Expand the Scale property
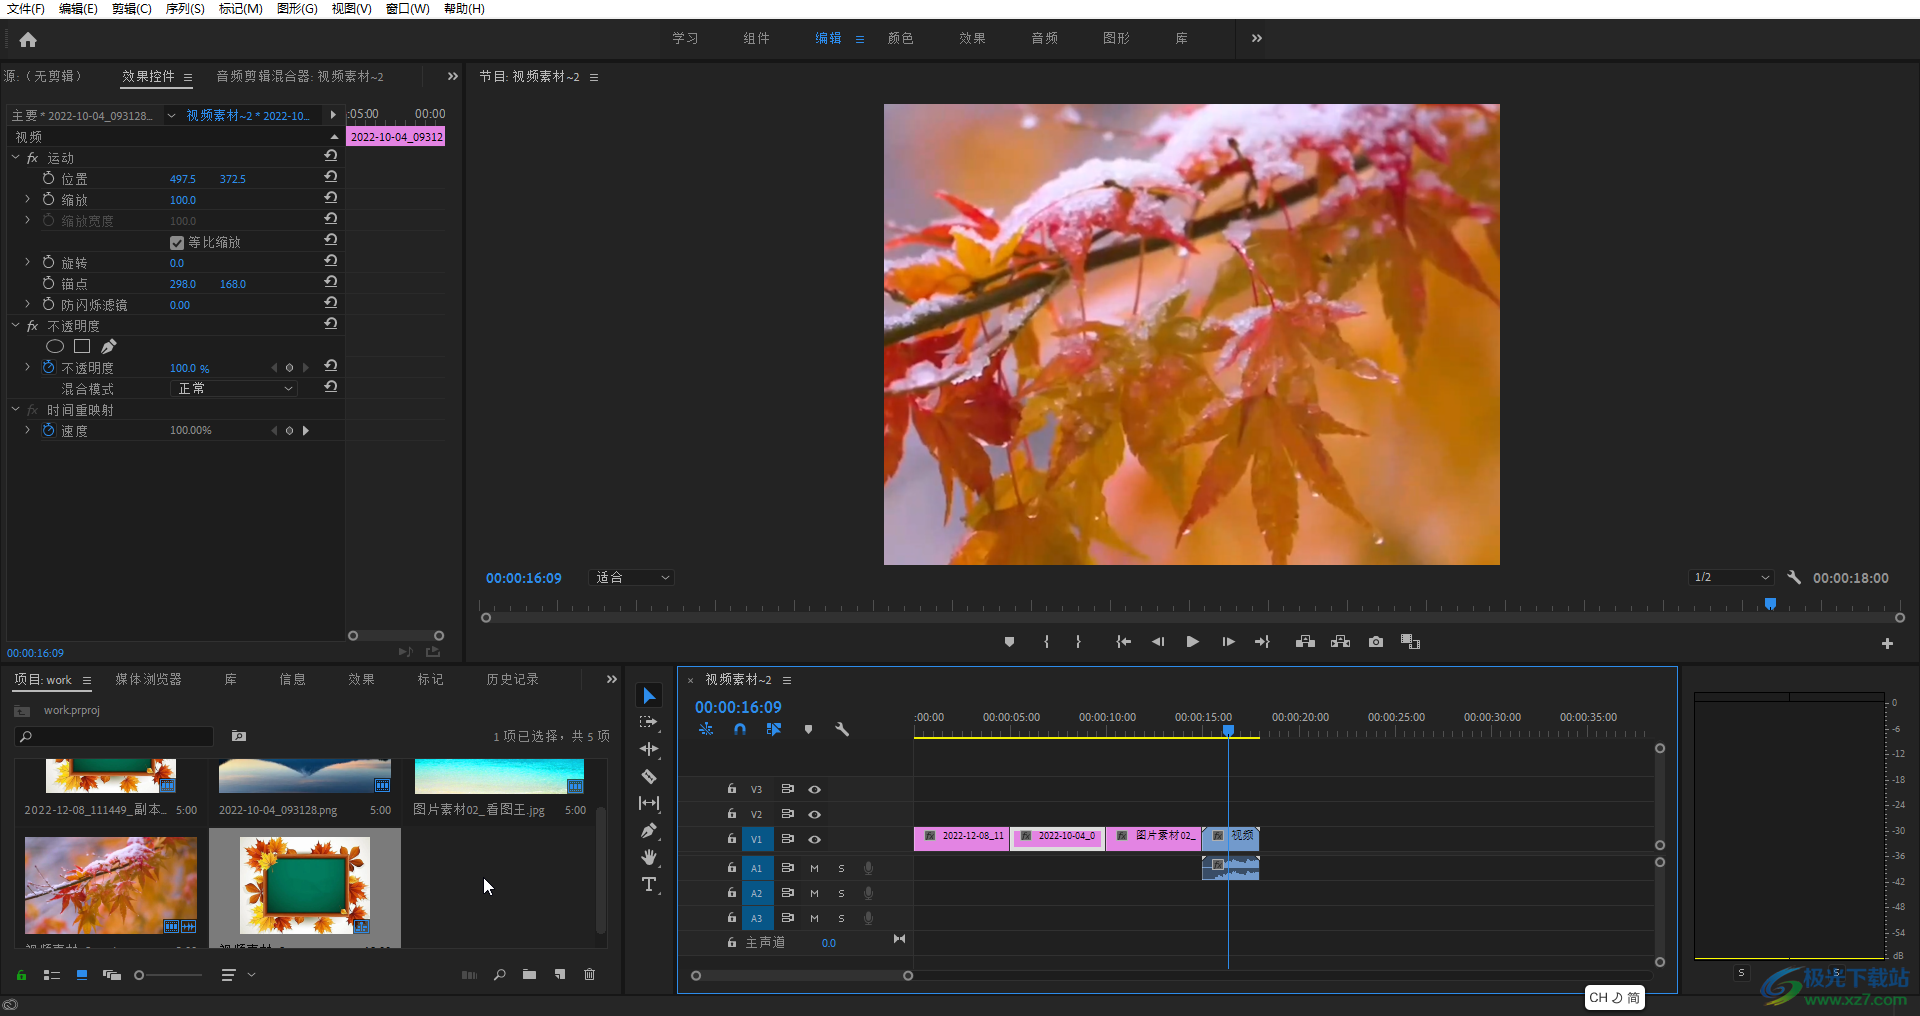The width and height of the screenshot is (1920, 1016). (27, 199)
